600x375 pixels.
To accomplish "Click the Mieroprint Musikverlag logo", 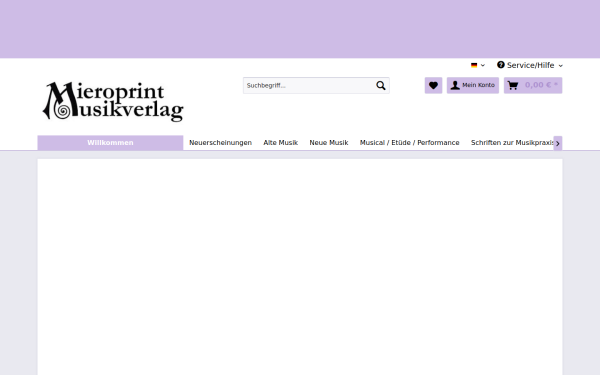I will [113, 101].
